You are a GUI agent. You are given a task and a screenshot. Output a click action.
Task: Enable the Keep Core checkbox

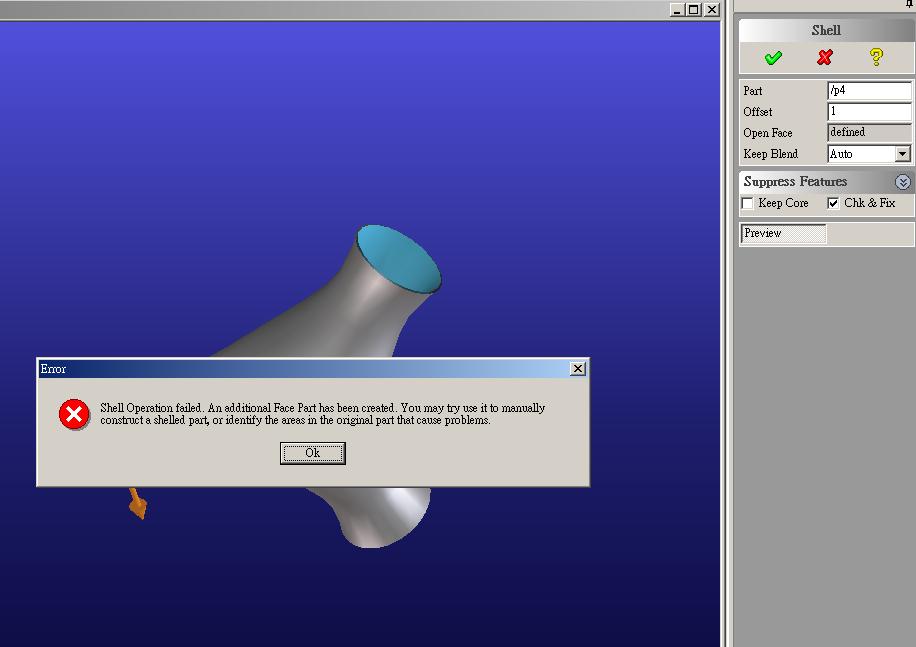tap(747, 203)
